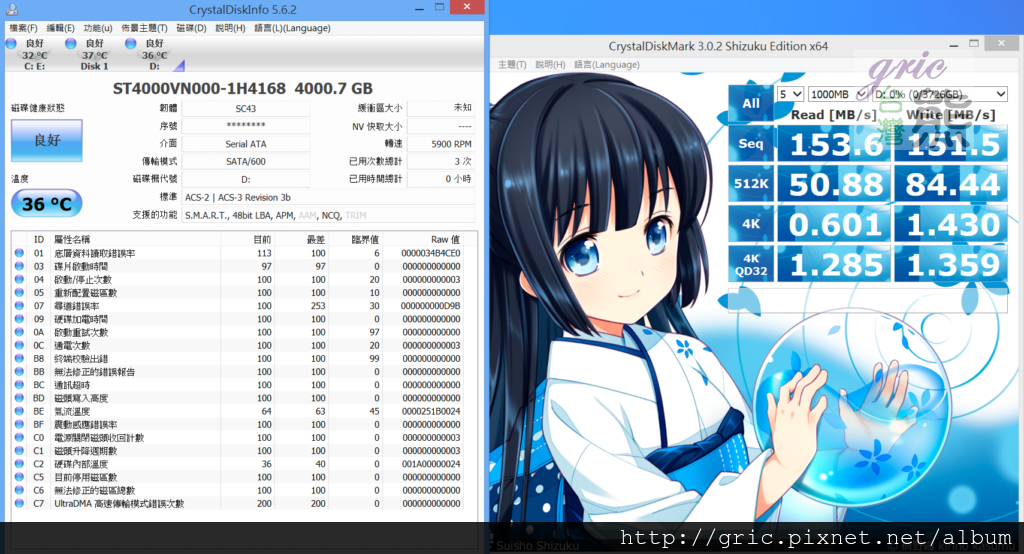Click the 5900 RPM rotation field
This screenshot has height=554, width=1024.
(441, 144)
